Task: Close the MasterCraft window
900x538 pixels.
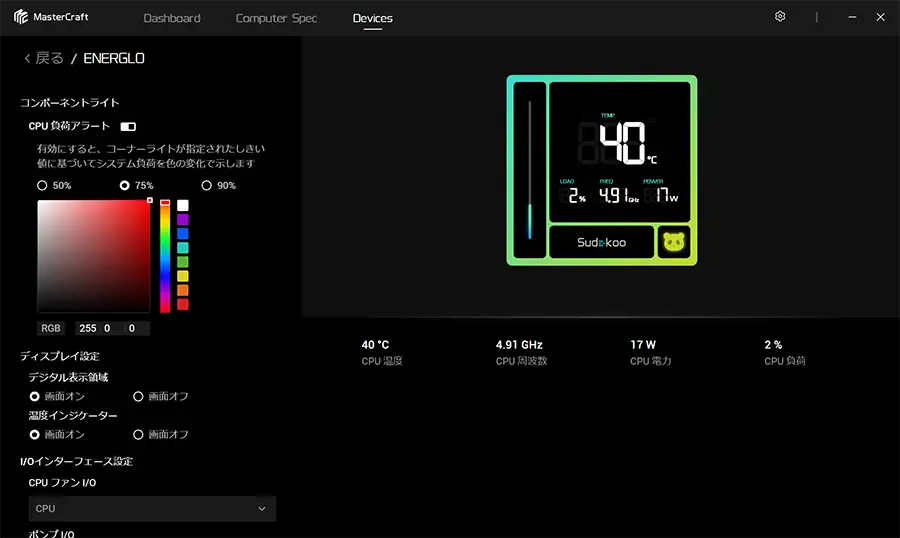Action: (x=880, y=17)
